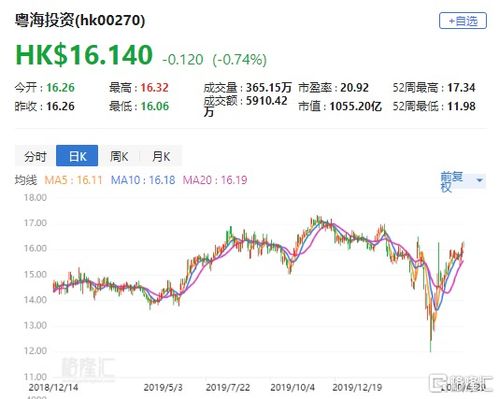Click the 12.00 y-axis price label
499x399 pixels.
click(x=35, y=351)
